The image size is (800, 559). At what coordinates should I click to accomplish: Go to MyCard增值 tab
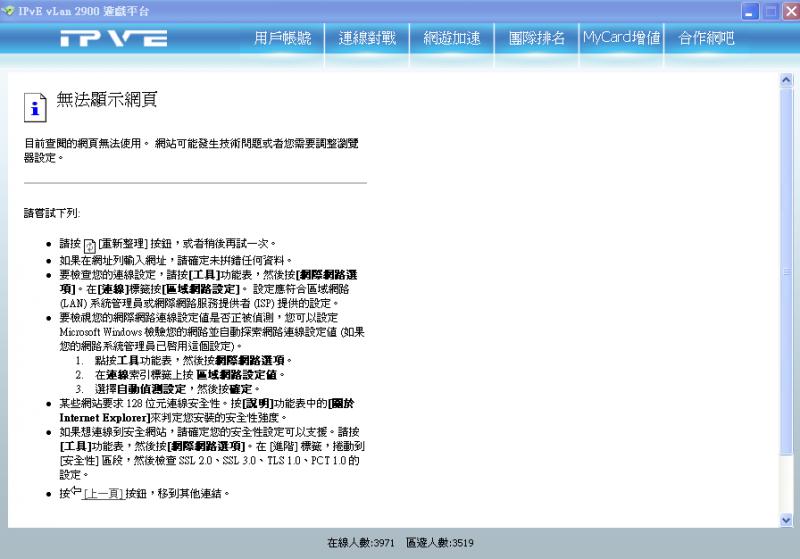coord(621,38)
